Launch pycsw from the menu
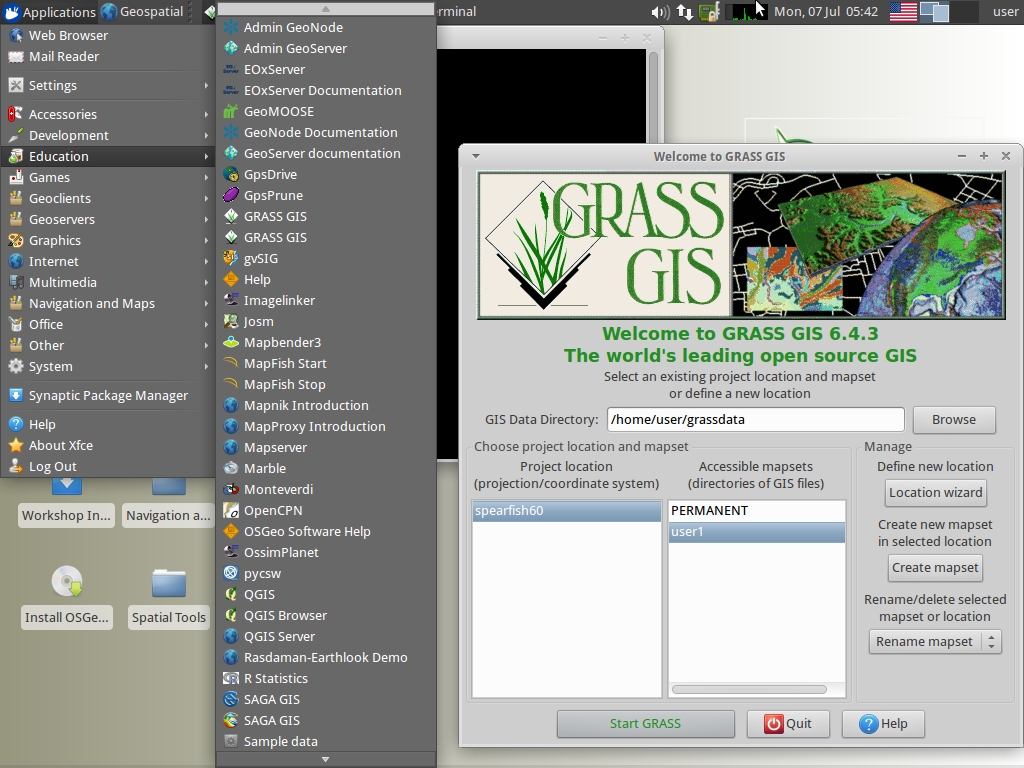Screen dimensions: 1024x768 point(325,573)
